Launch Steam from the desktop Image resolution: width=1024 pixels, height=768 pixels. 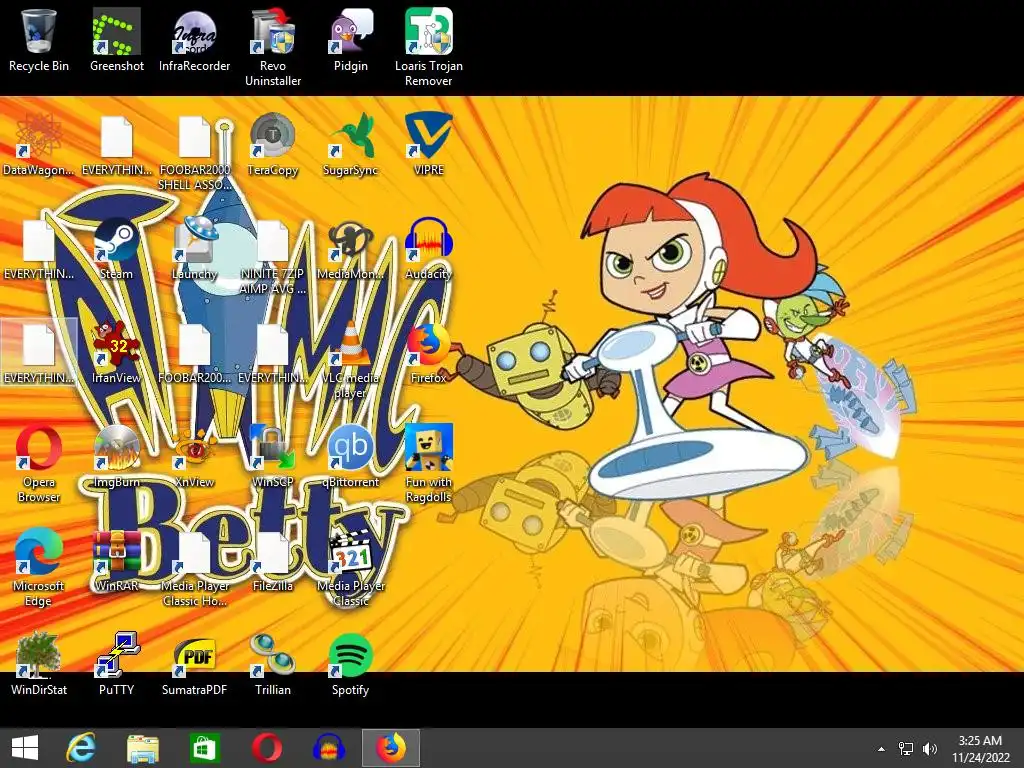tap(116, 248)
